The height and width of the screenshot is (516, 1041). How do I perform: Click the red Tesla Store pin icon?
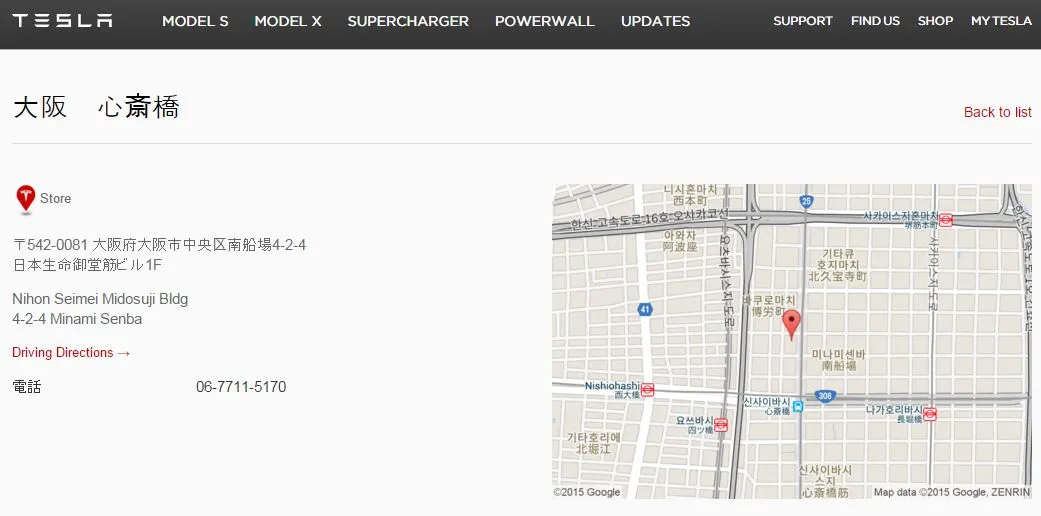[x=25, y=199]
